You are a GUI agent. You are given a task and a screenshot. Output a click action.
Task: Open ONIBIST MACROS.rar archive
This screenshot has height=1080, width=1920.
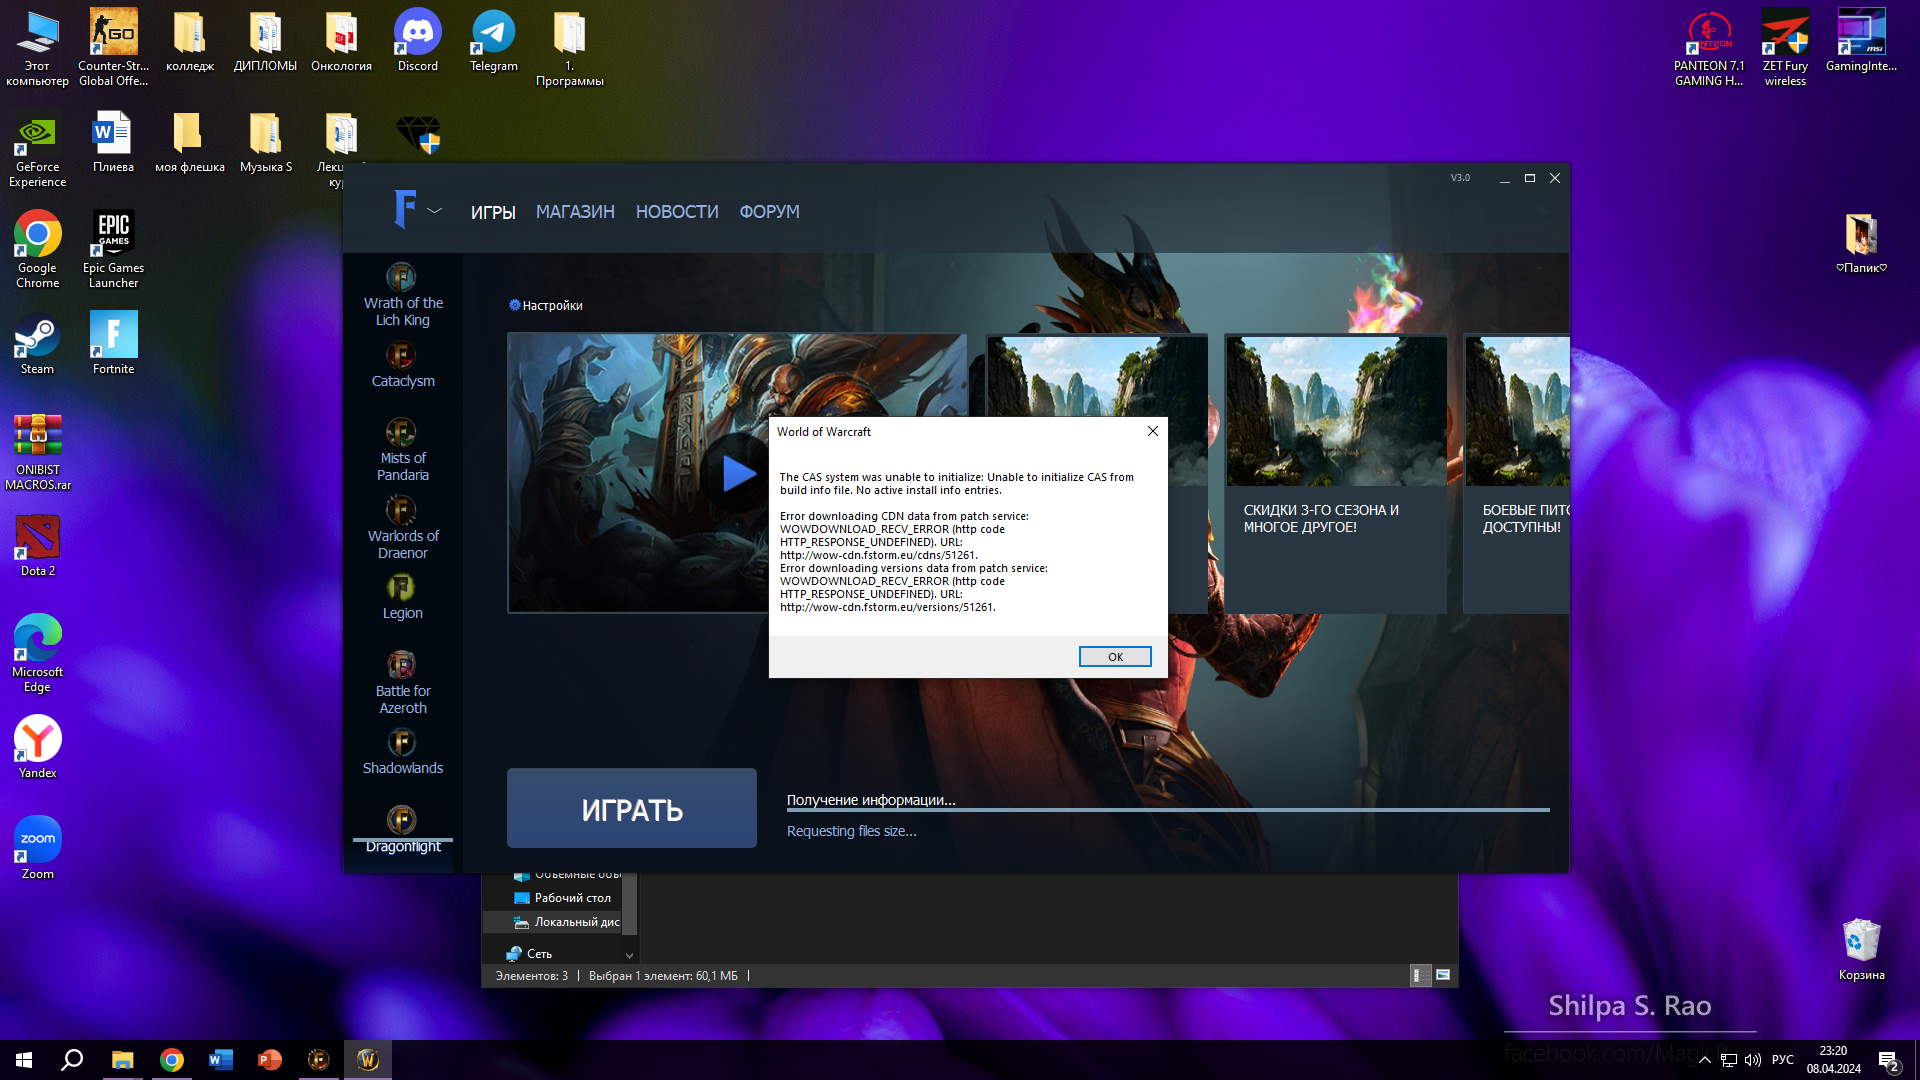[38, 452]
